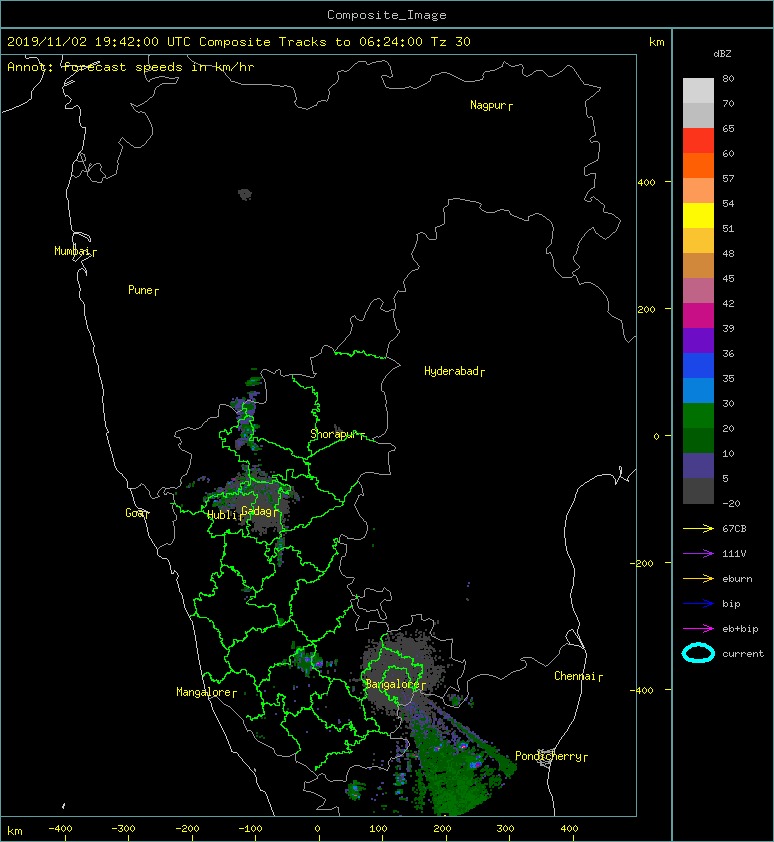Click the dBZ legend heading
This screenshot has width=774, height=842.
[722, 54]
